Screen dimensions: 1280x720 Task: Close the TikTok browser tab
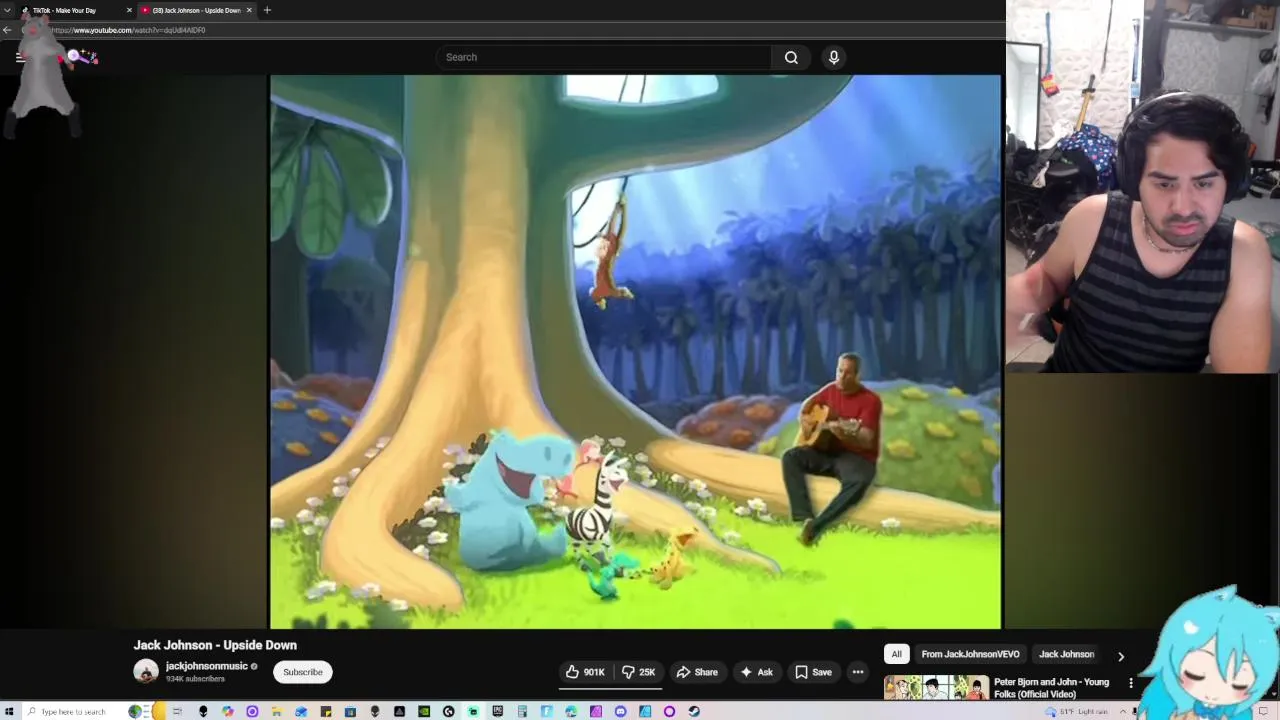coord(129,10)
